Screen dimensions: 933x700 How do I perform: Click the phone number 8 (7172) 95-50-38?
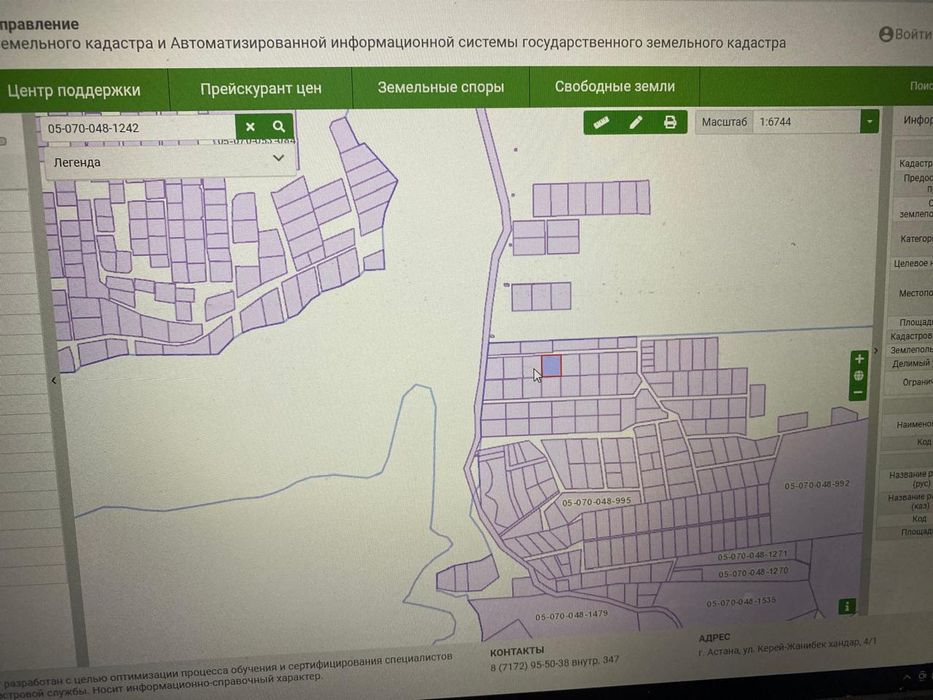tap(530, 665)
